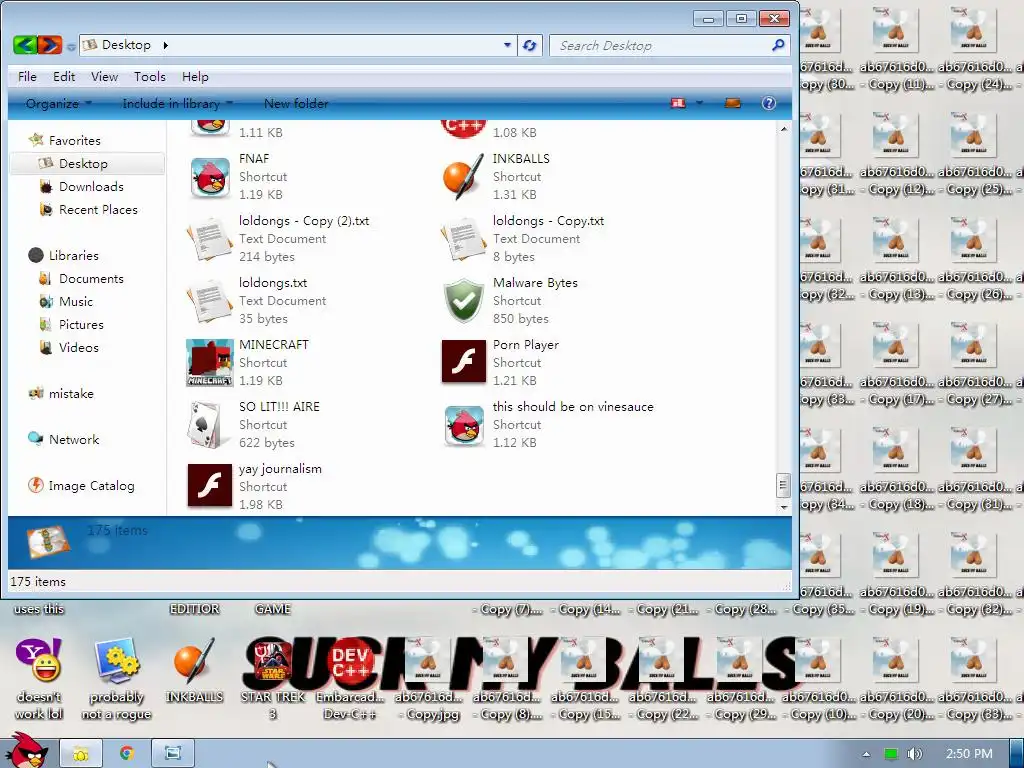Click Explorer taskbar button
The height and width of the screenshot is (768, 1024).
tap(81, 754)
